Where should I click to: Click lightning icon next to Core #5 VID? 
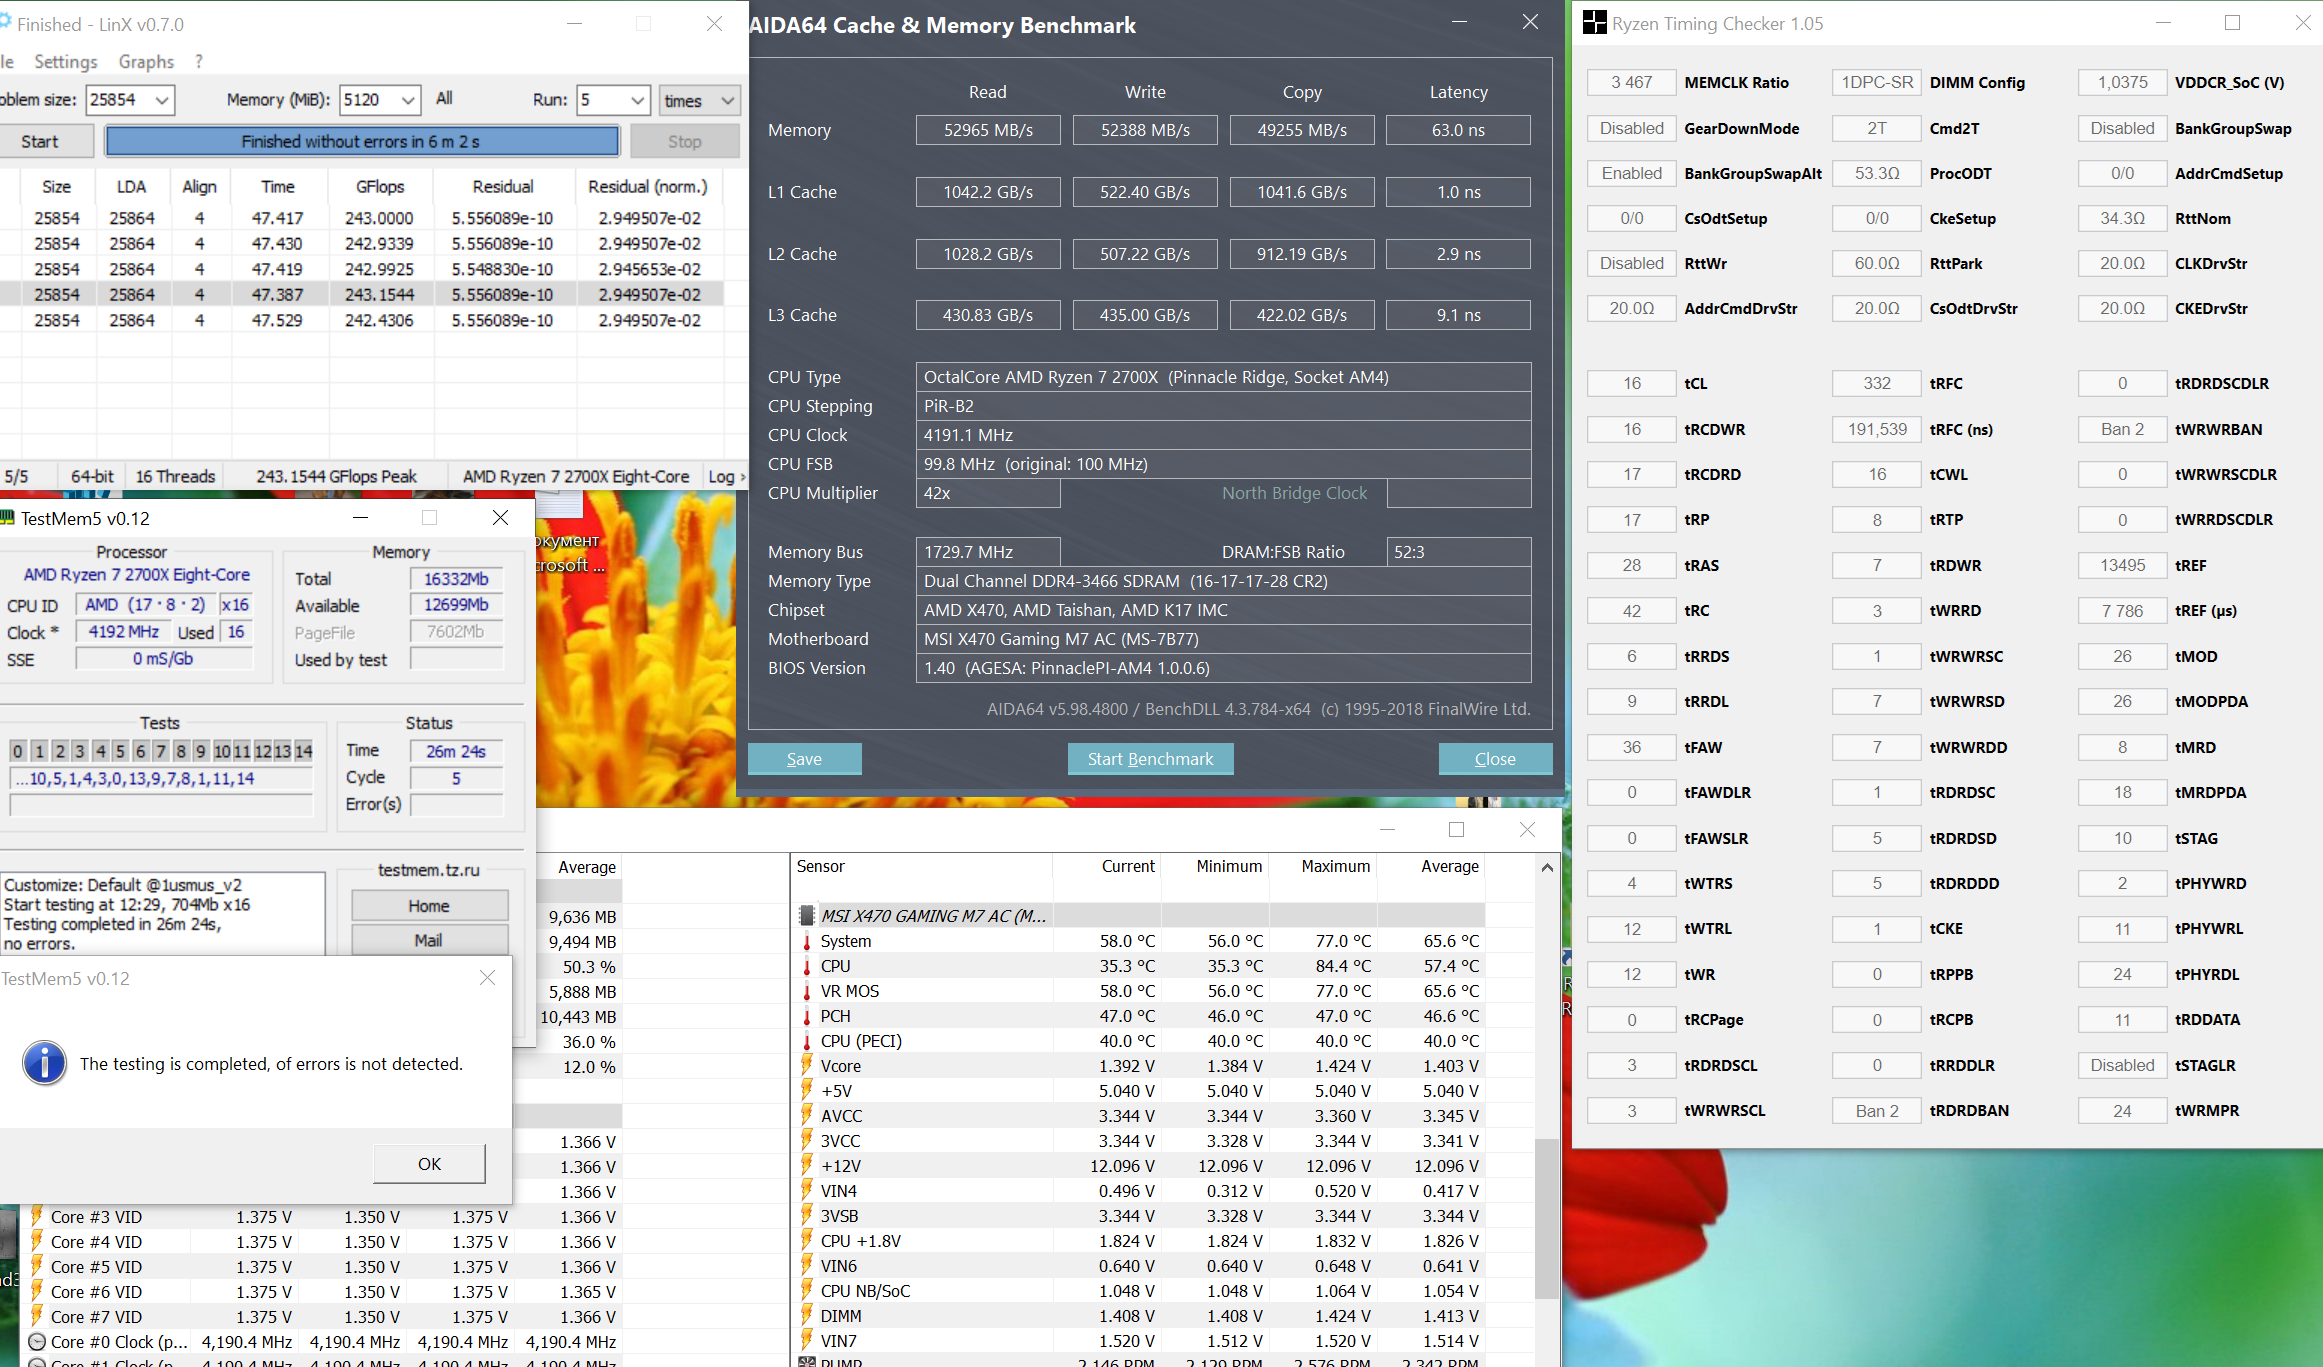coord(37,1267)
